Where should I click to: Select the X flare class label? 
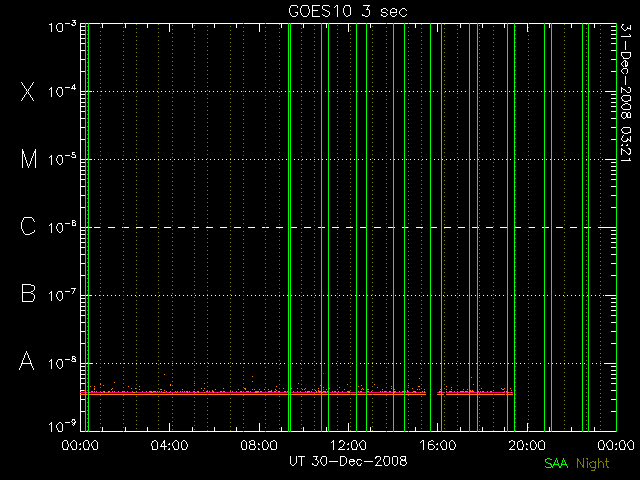coord(27,91)
